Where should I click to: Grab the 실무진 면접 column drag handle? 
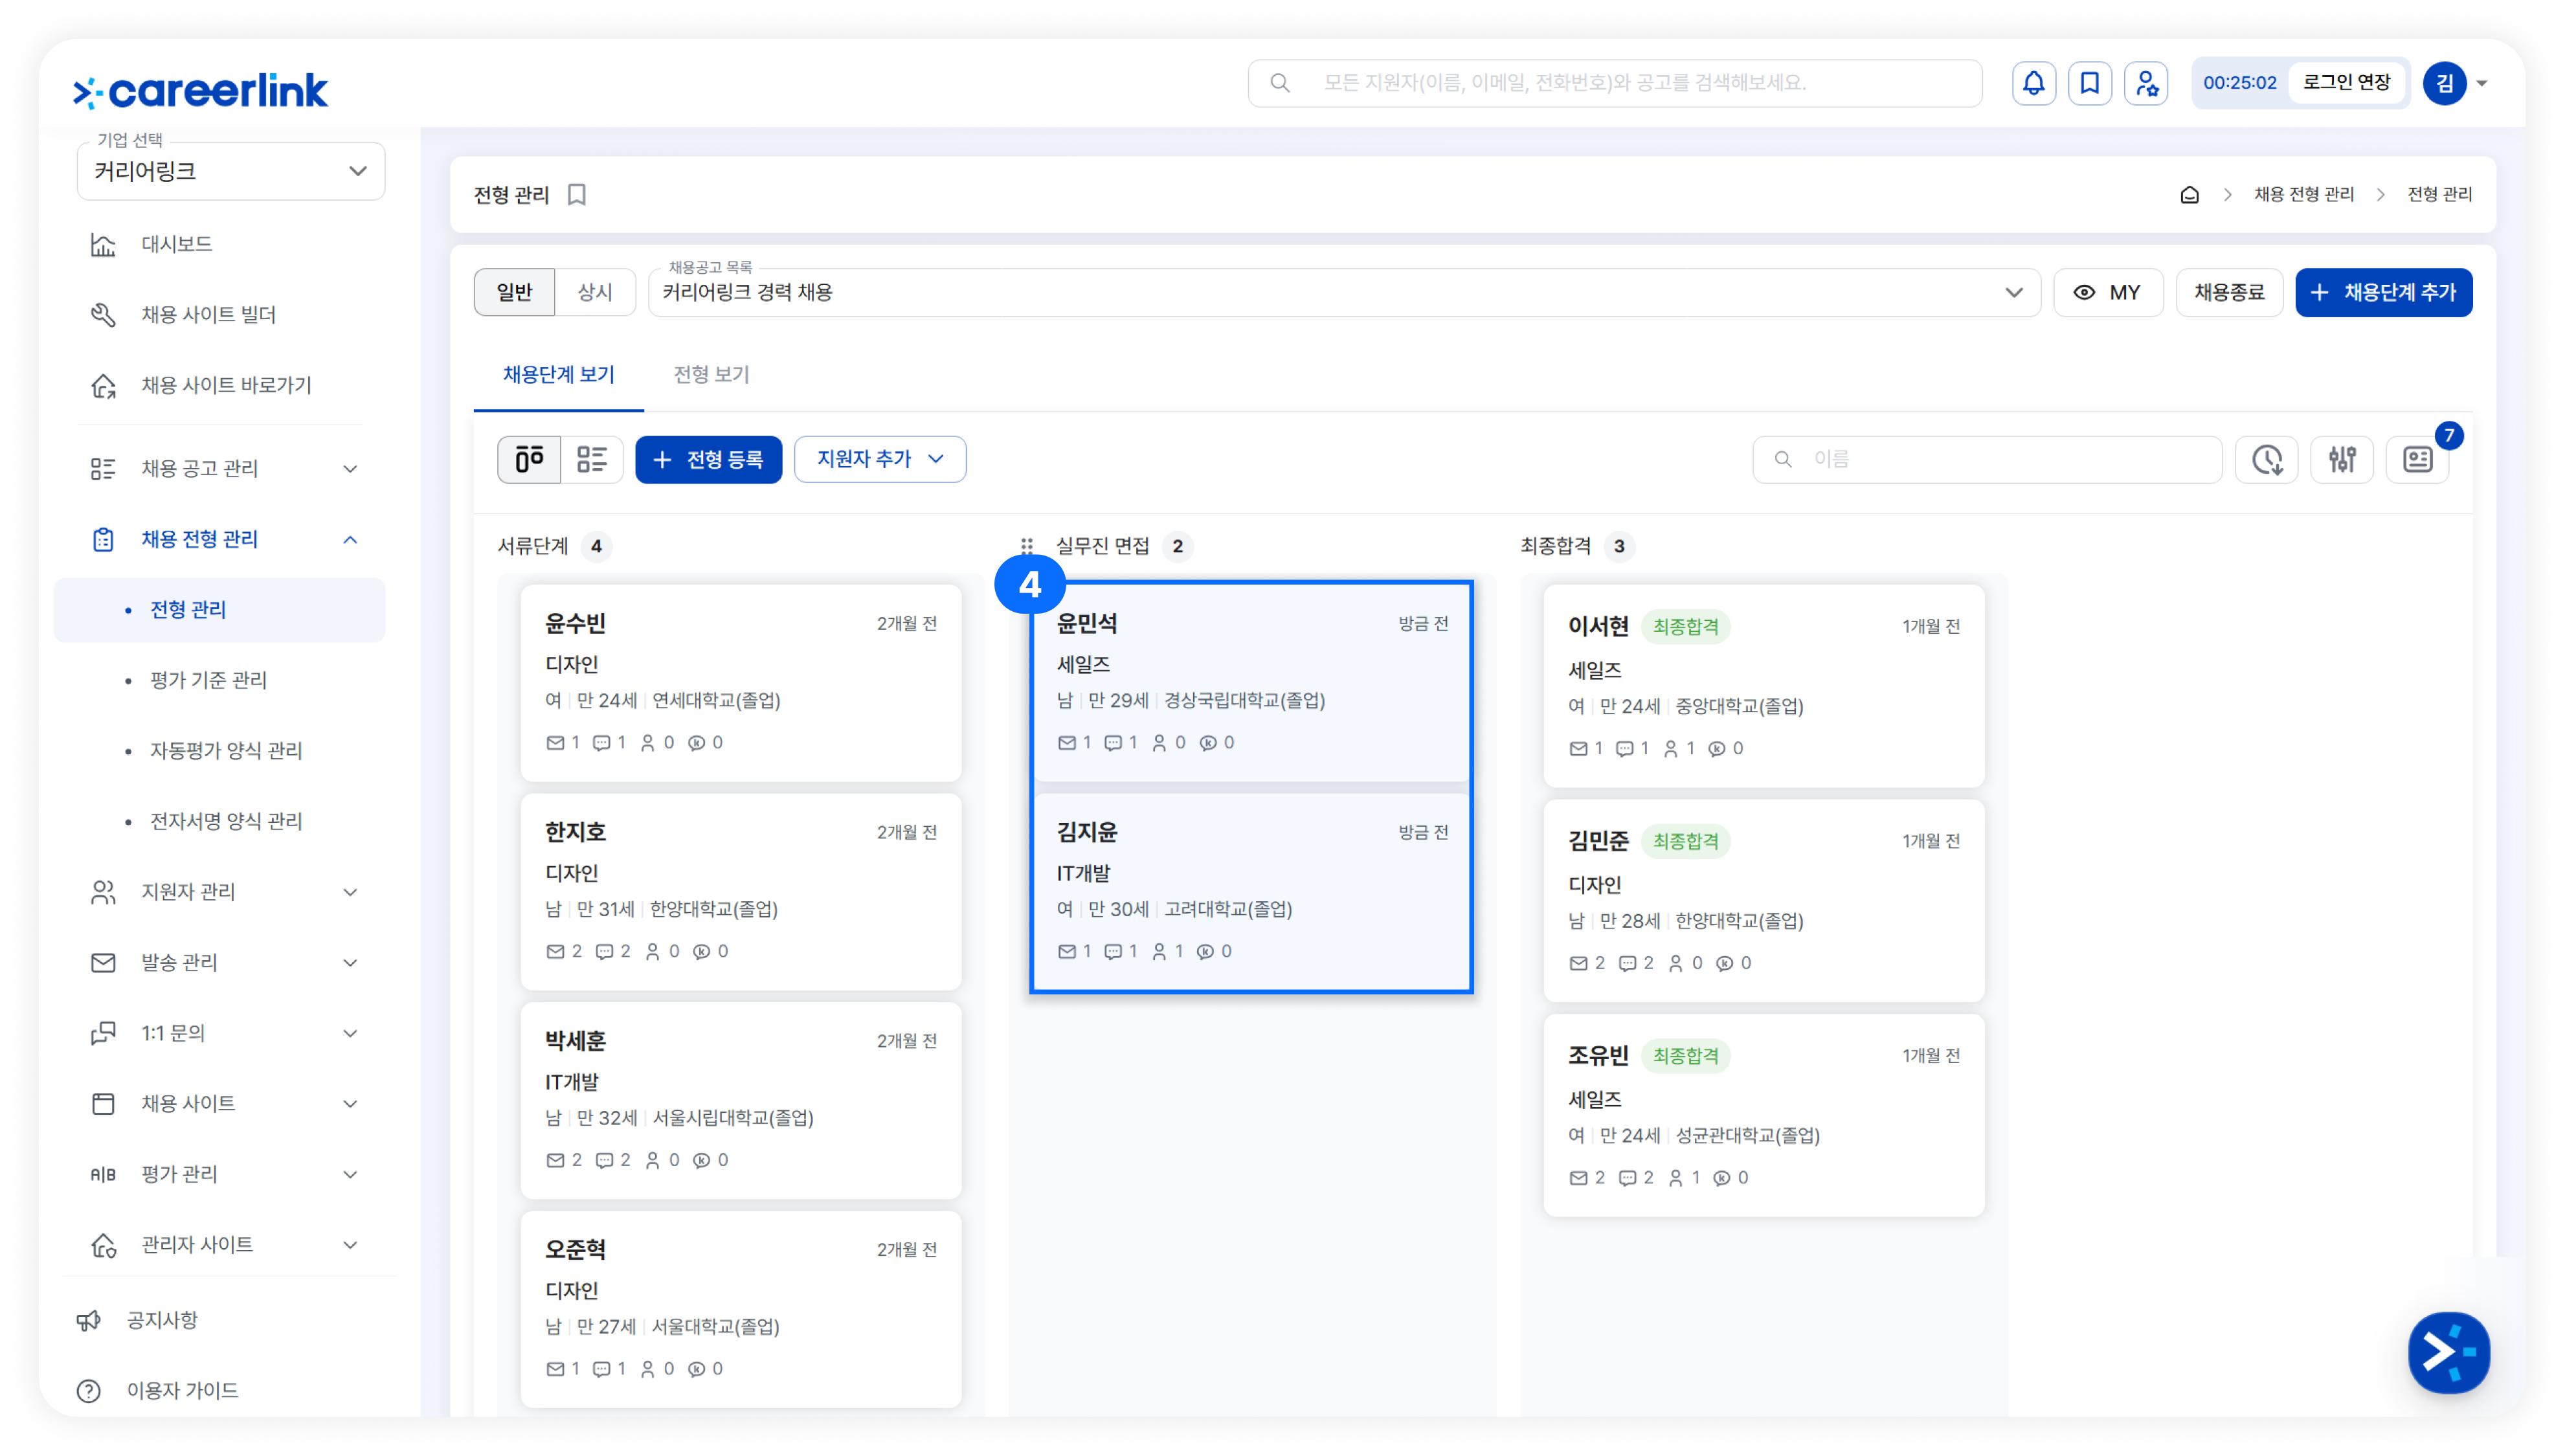point(1027,546)
